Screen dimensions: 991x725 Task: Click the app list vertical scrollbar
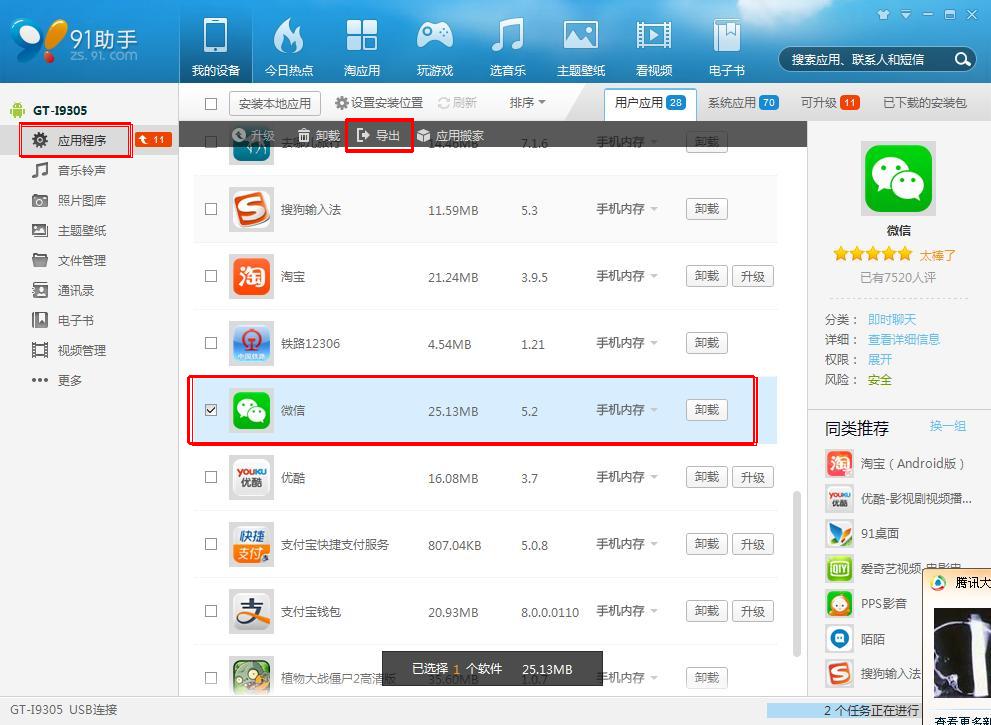[x=796, y=574]
